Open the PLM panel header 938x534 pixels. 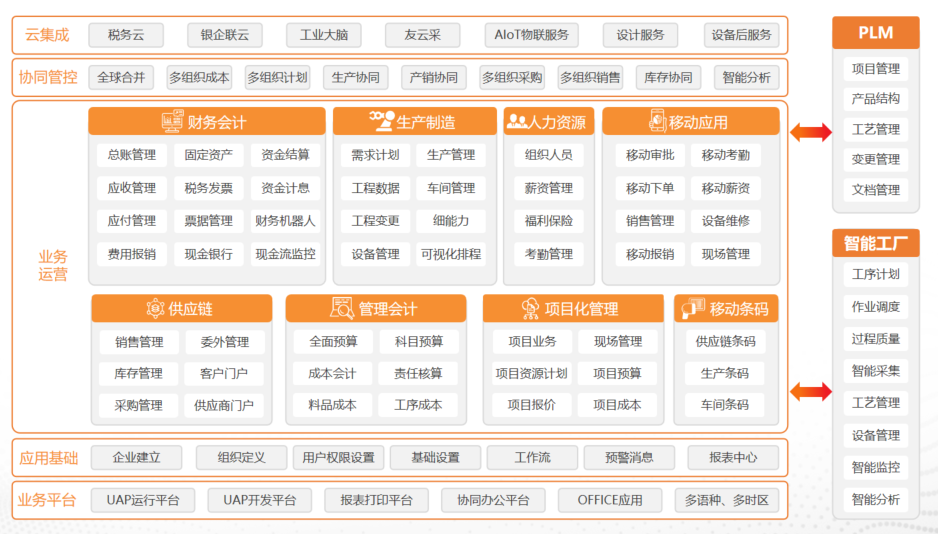point(875,33)
